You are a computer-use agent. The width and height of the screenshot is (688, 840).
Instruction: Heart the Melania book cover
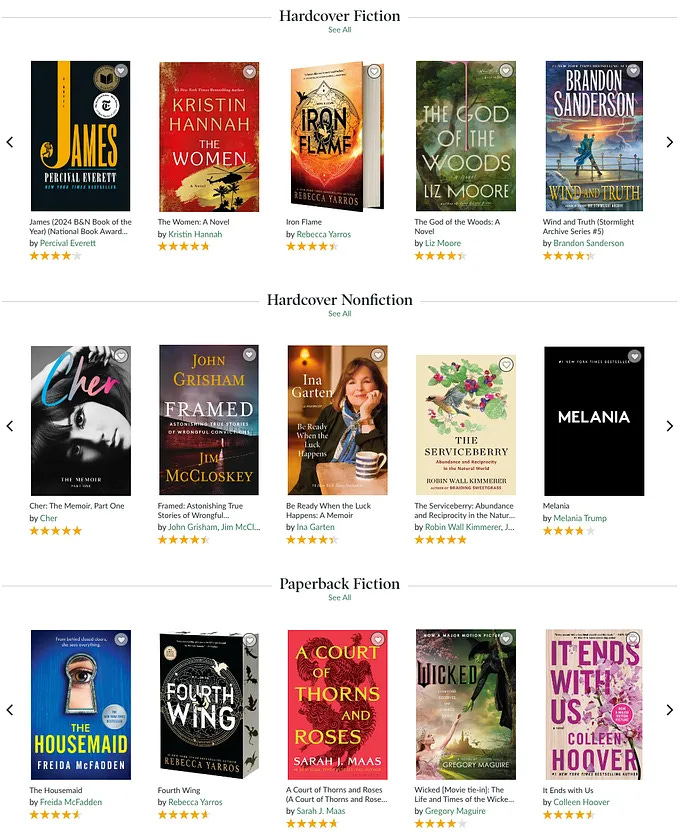tap(635, 356)
